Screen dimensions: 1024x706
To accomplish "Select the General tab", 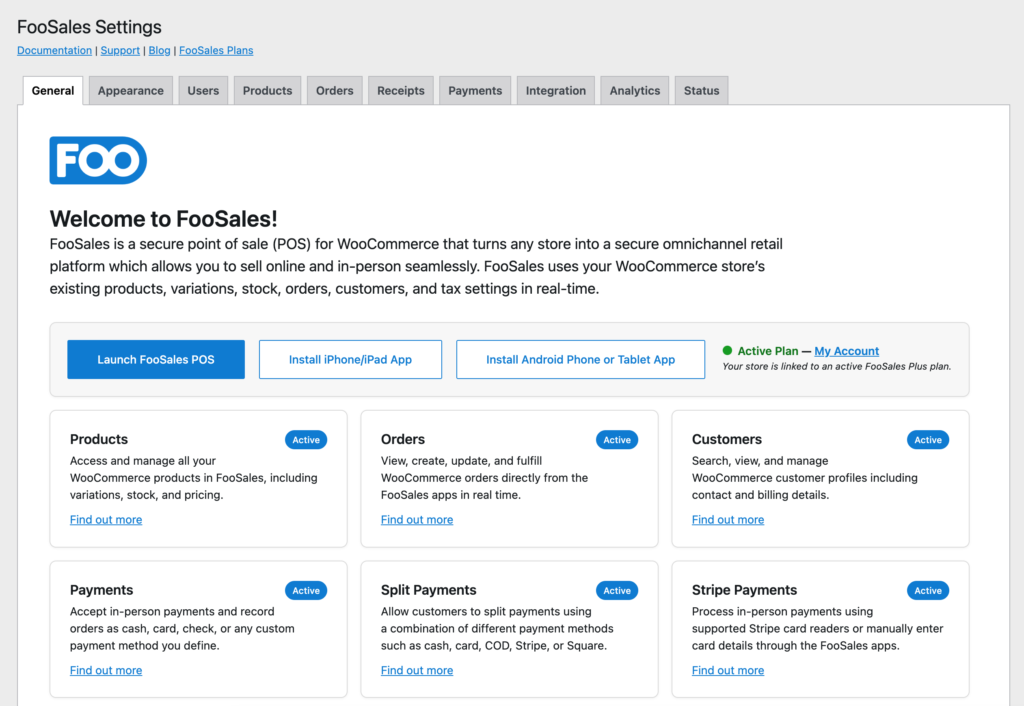I will pyautogui.click(x=53, y=90).
